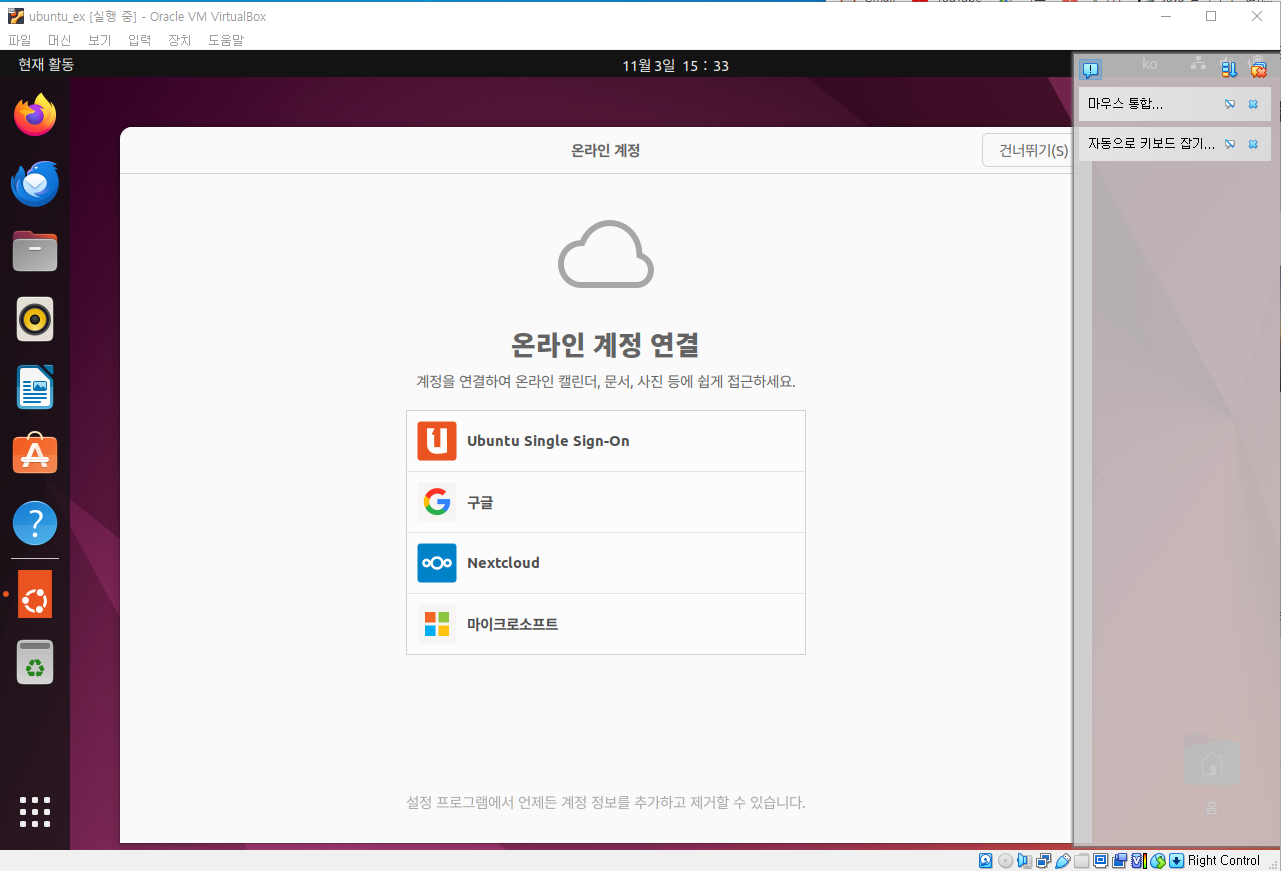Click the Ubuntu installer icon in the dock
The image size is (1281, 871).
coord(35,594)
